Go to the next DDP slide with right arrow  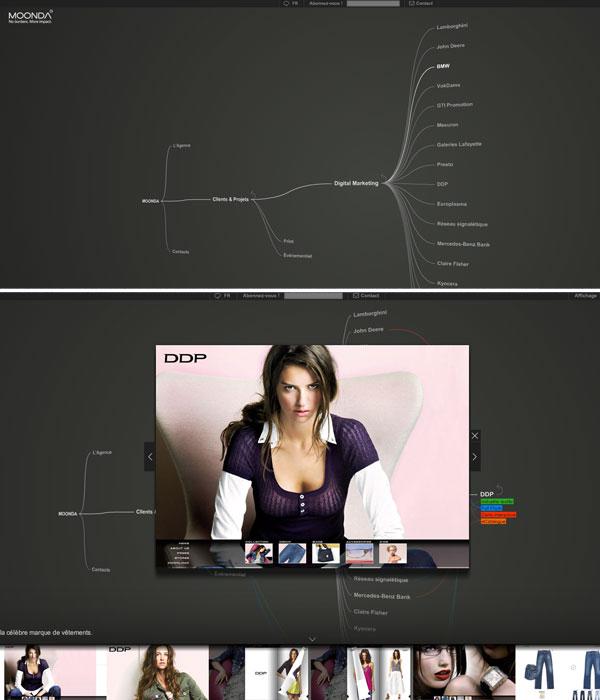tap(475, 457)
